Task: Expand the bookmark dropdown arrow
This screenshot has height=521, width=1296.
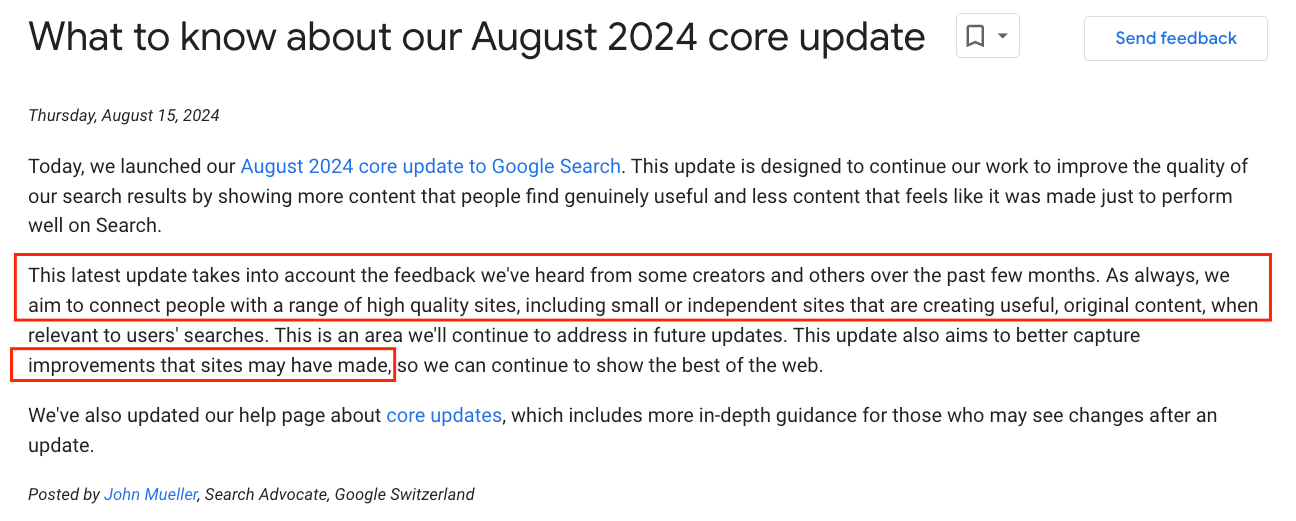Action: pos(1003,37)
